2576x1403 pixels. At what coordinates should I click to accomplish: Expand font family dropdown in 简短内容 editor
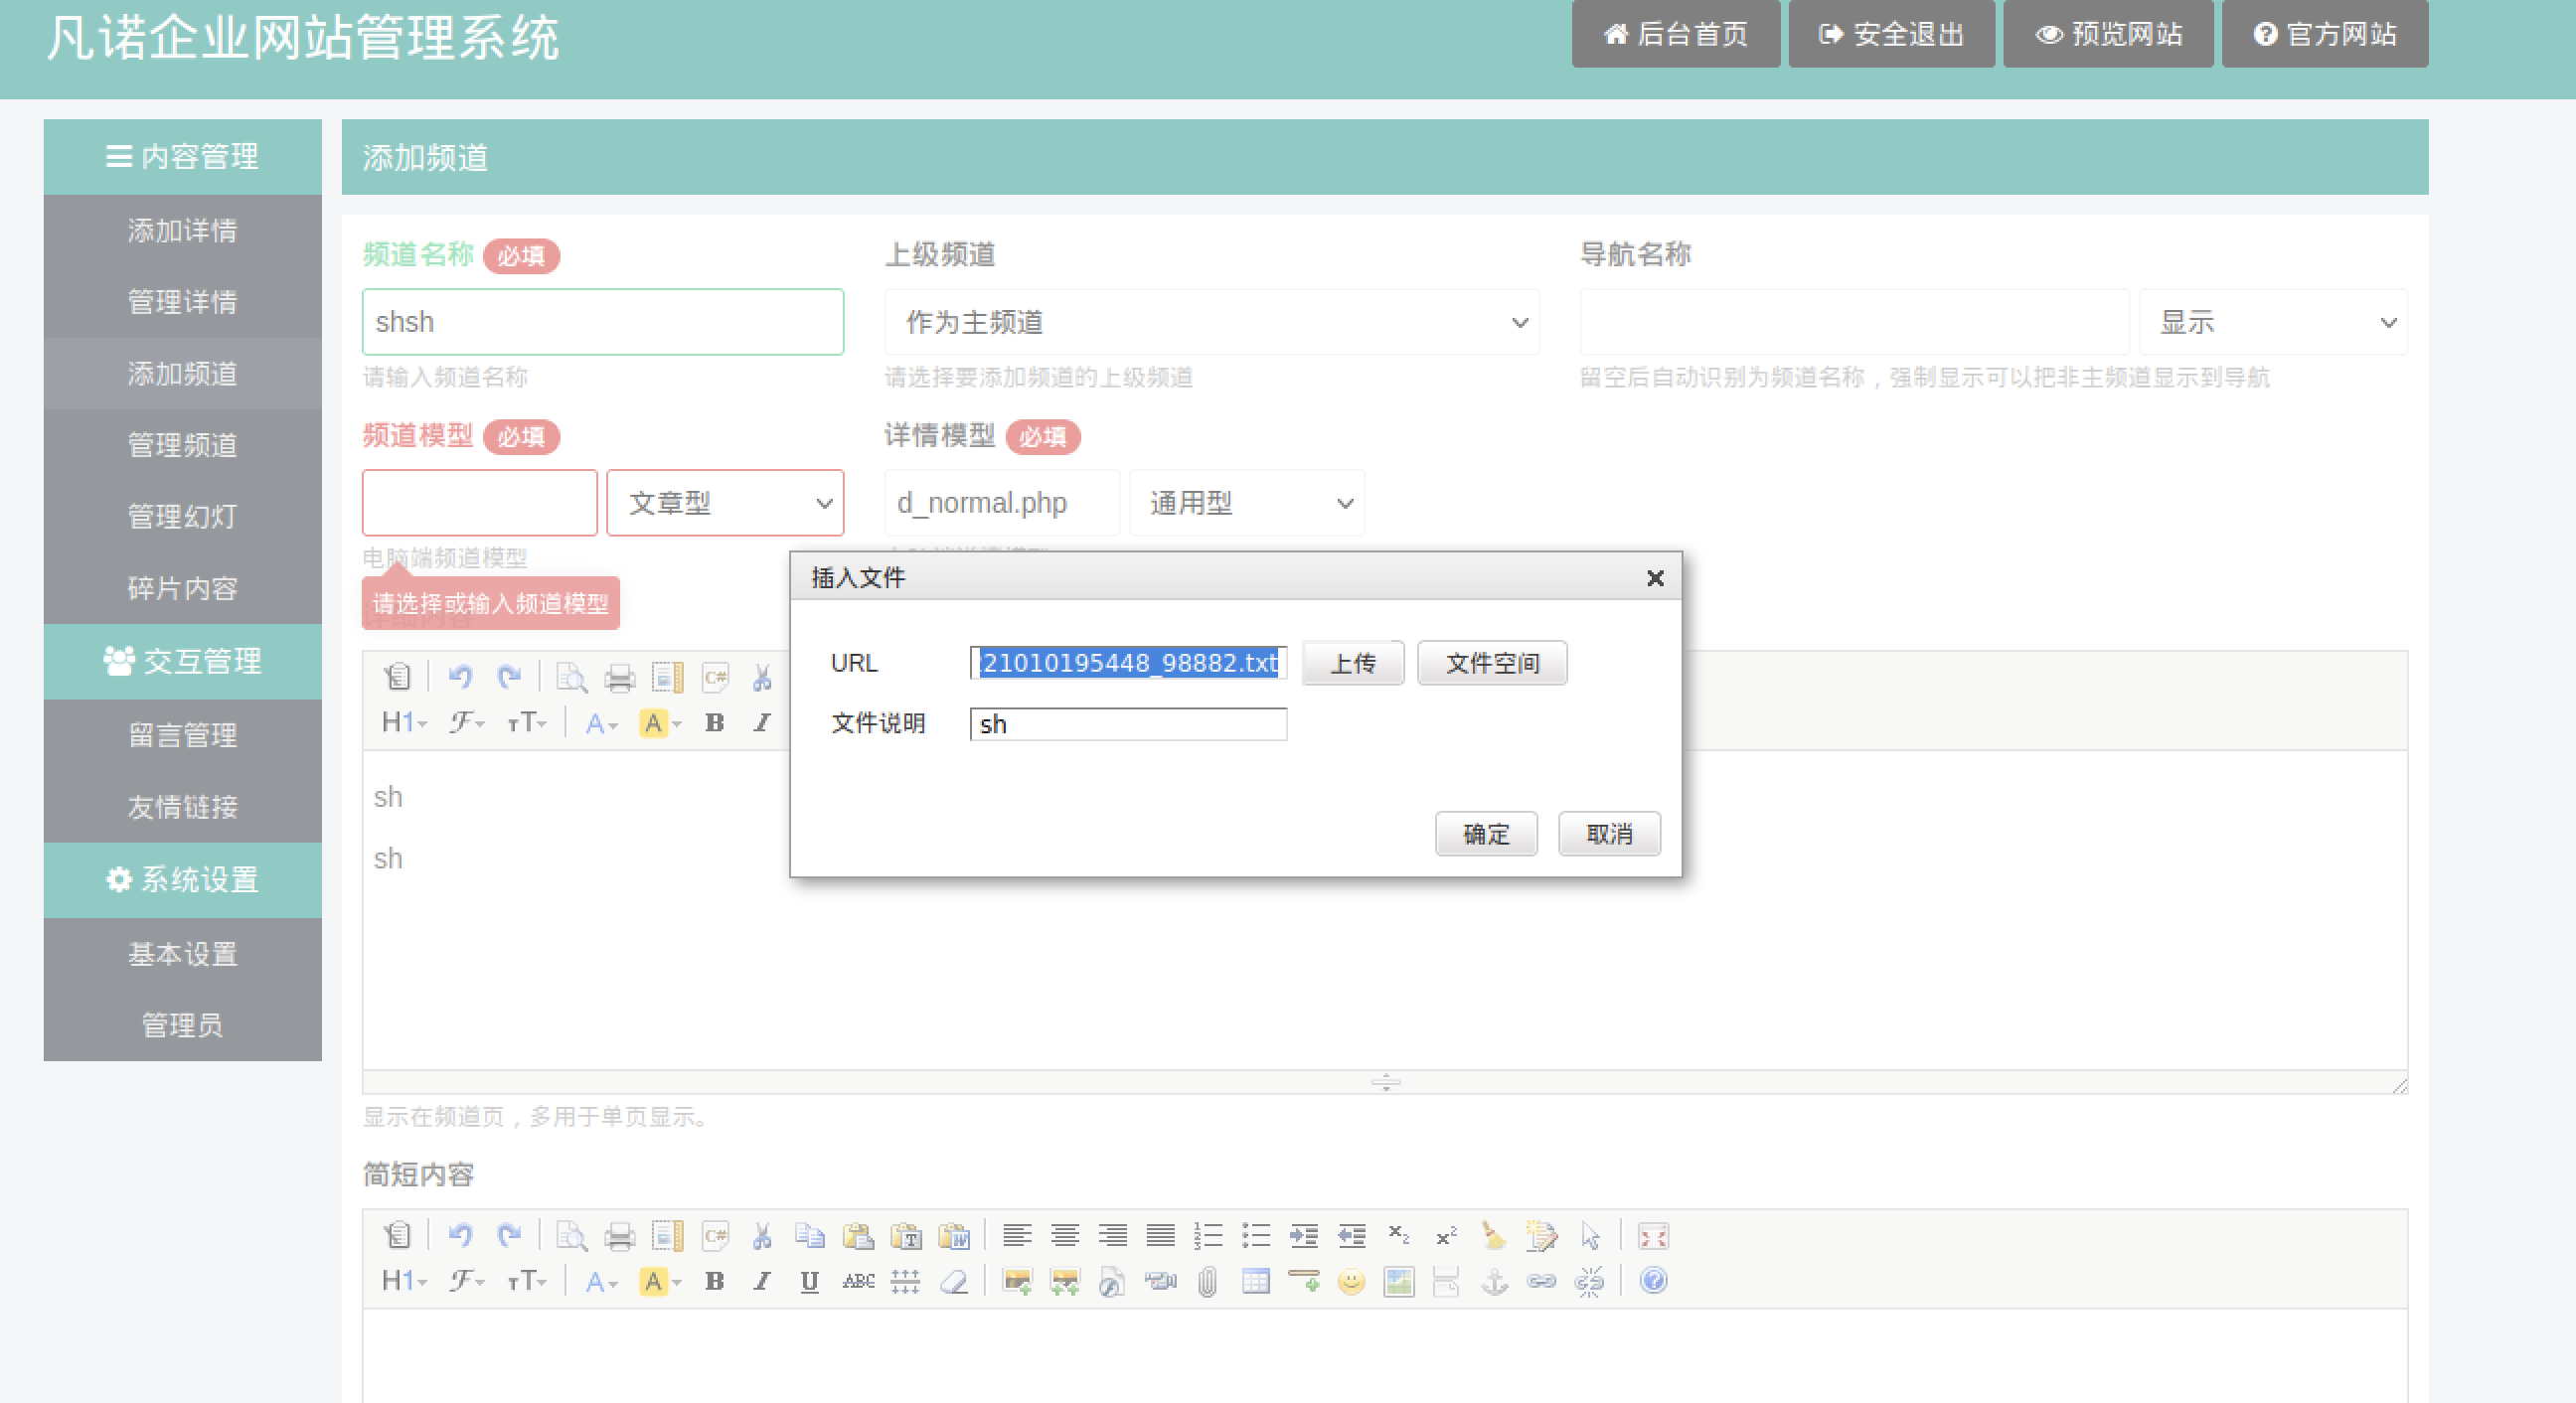pos(466,1281)
